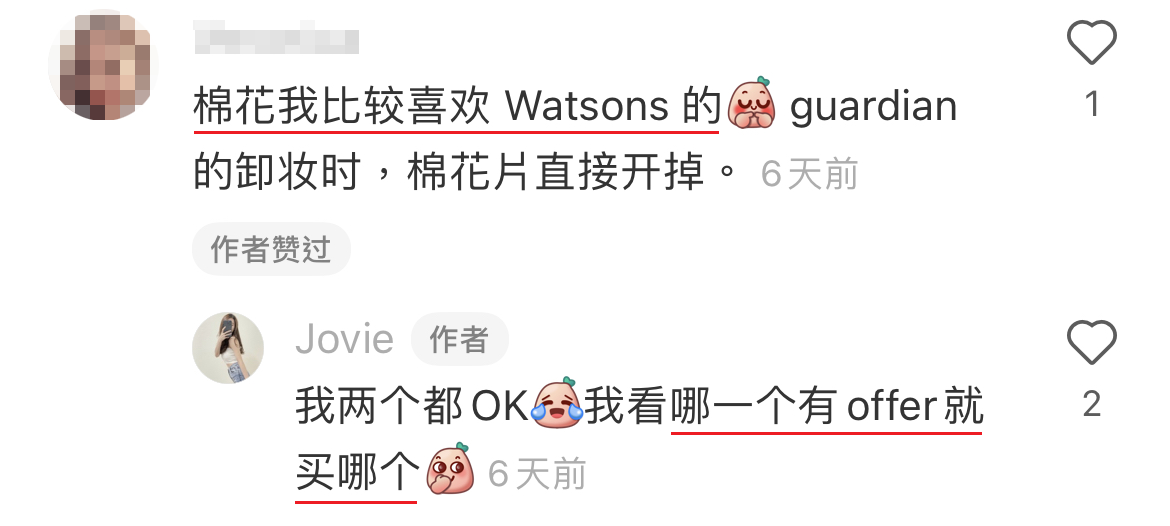
Task: Tap the underlined words 买哪个
Action: coord(357,472)
